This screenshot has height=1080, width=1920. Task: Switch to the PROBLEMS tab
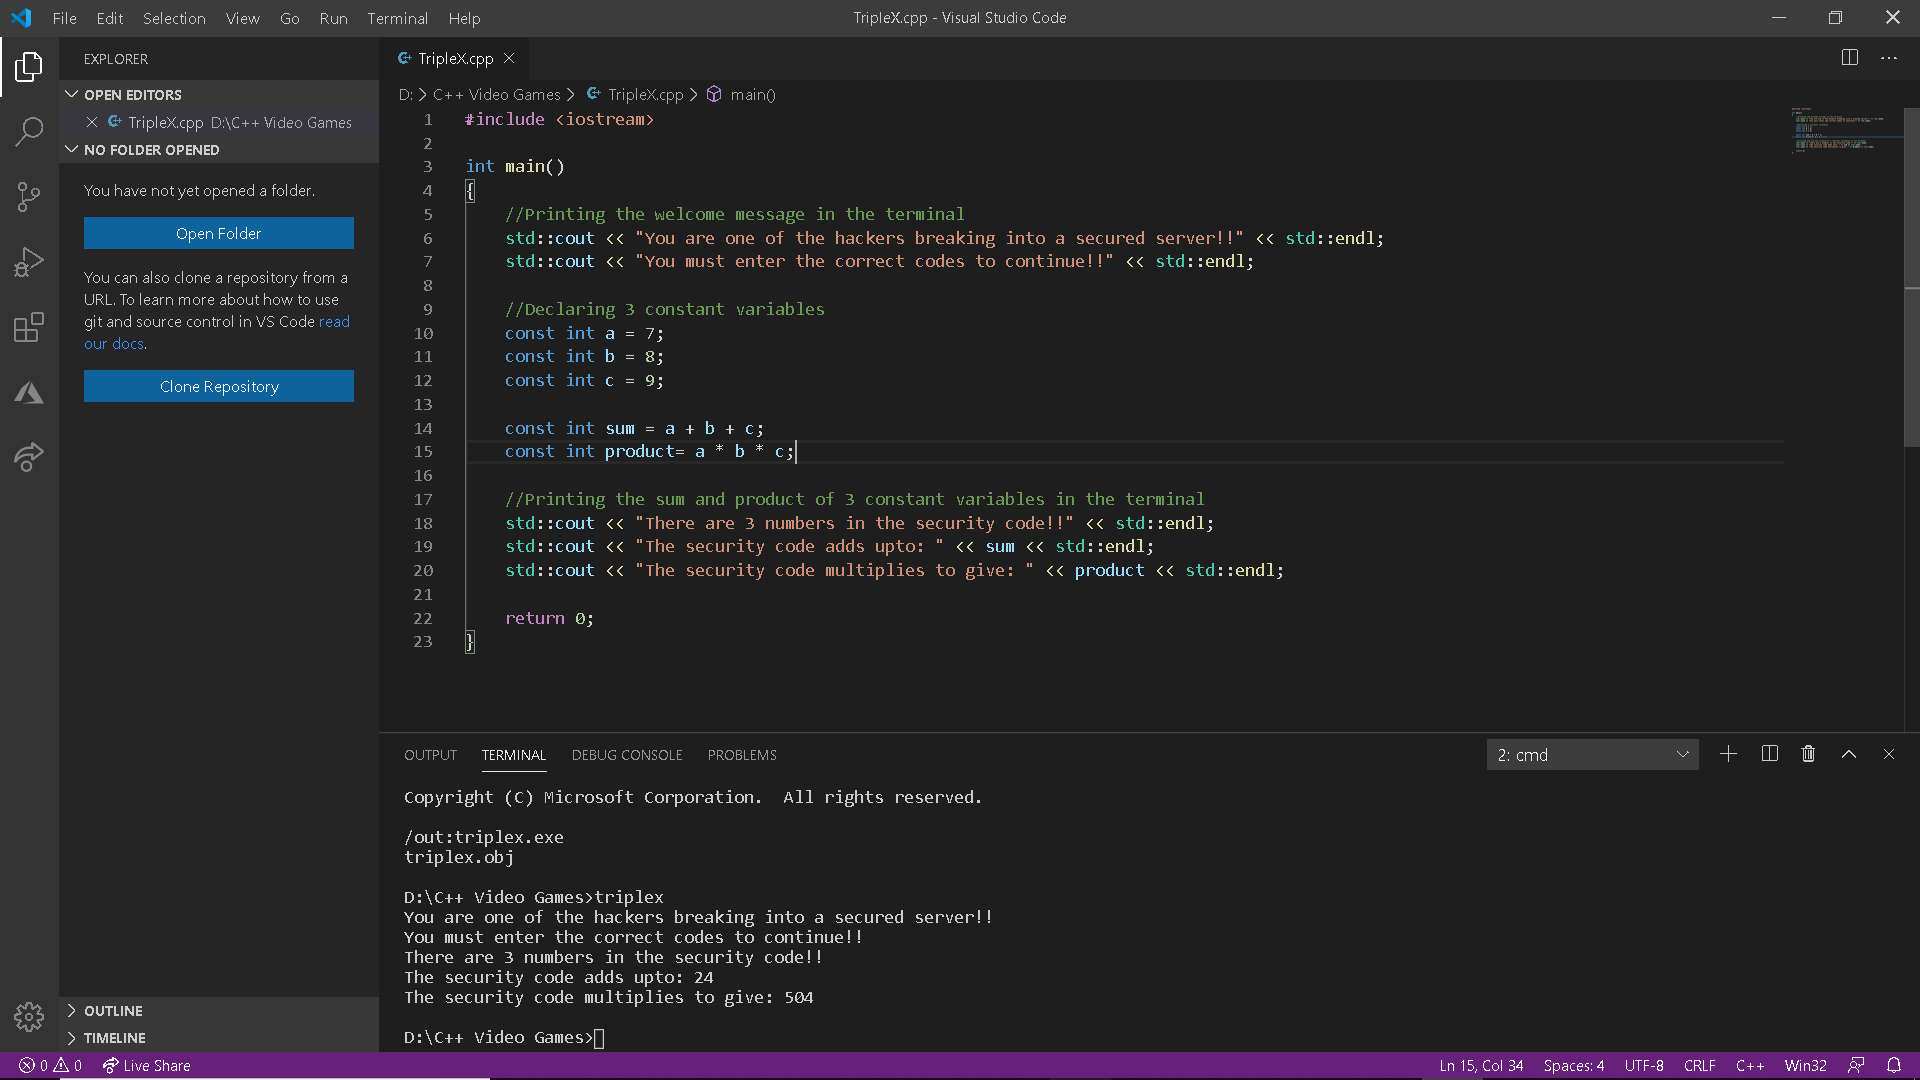pos(741,755)
